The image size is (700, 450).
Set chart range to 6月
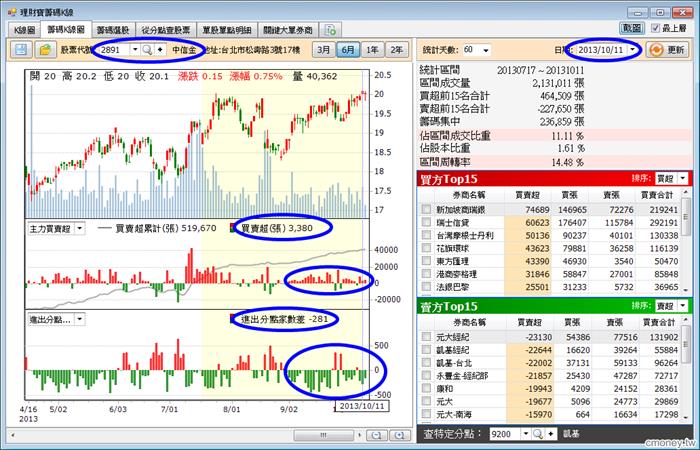tap(348, 50)
